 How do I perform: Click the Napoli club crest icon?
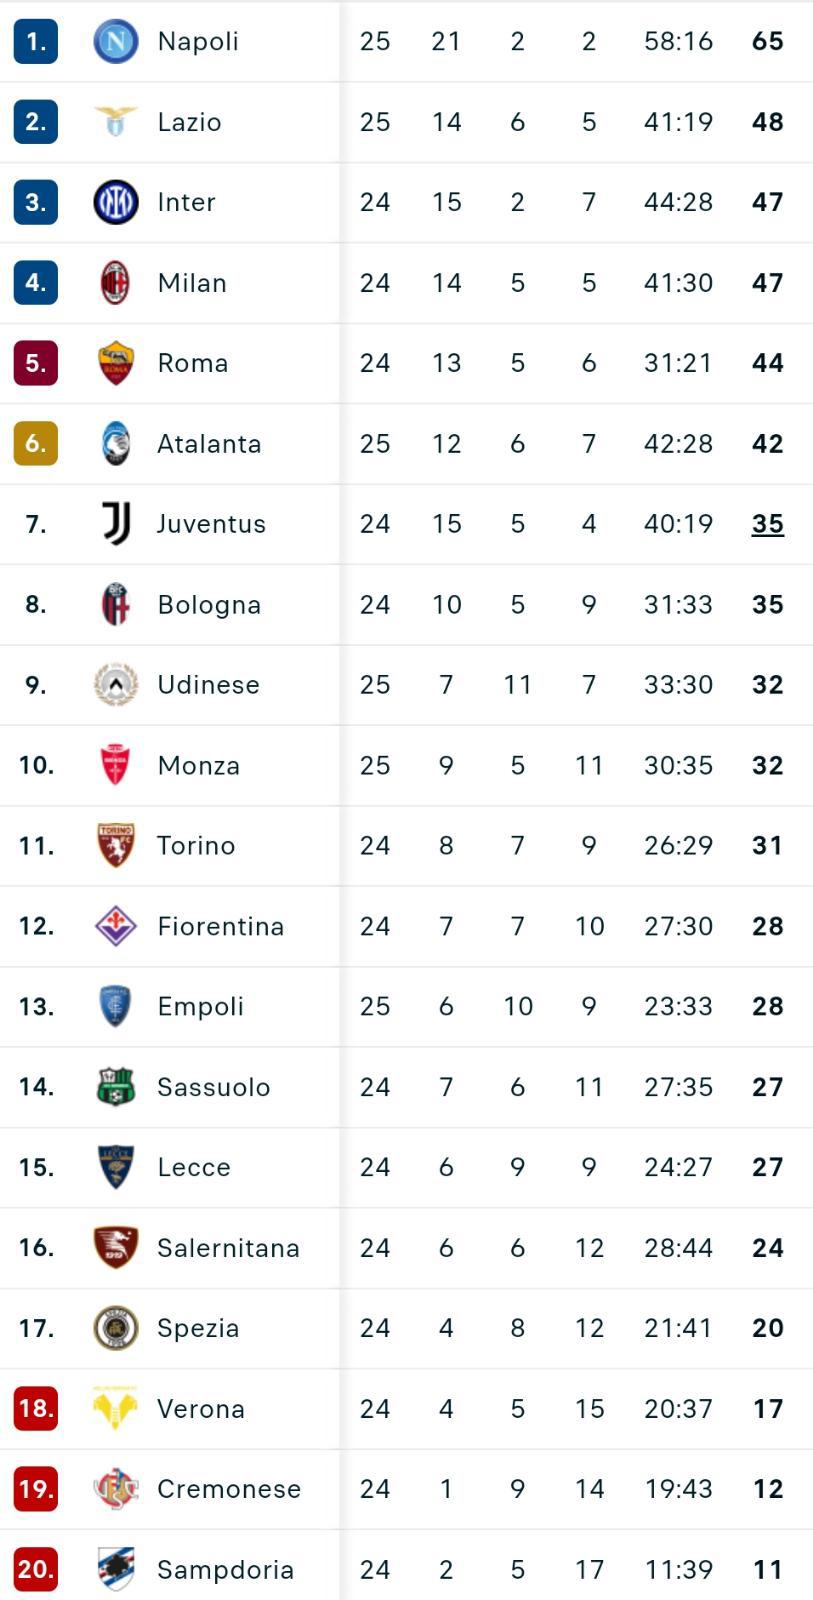point(115,41)
